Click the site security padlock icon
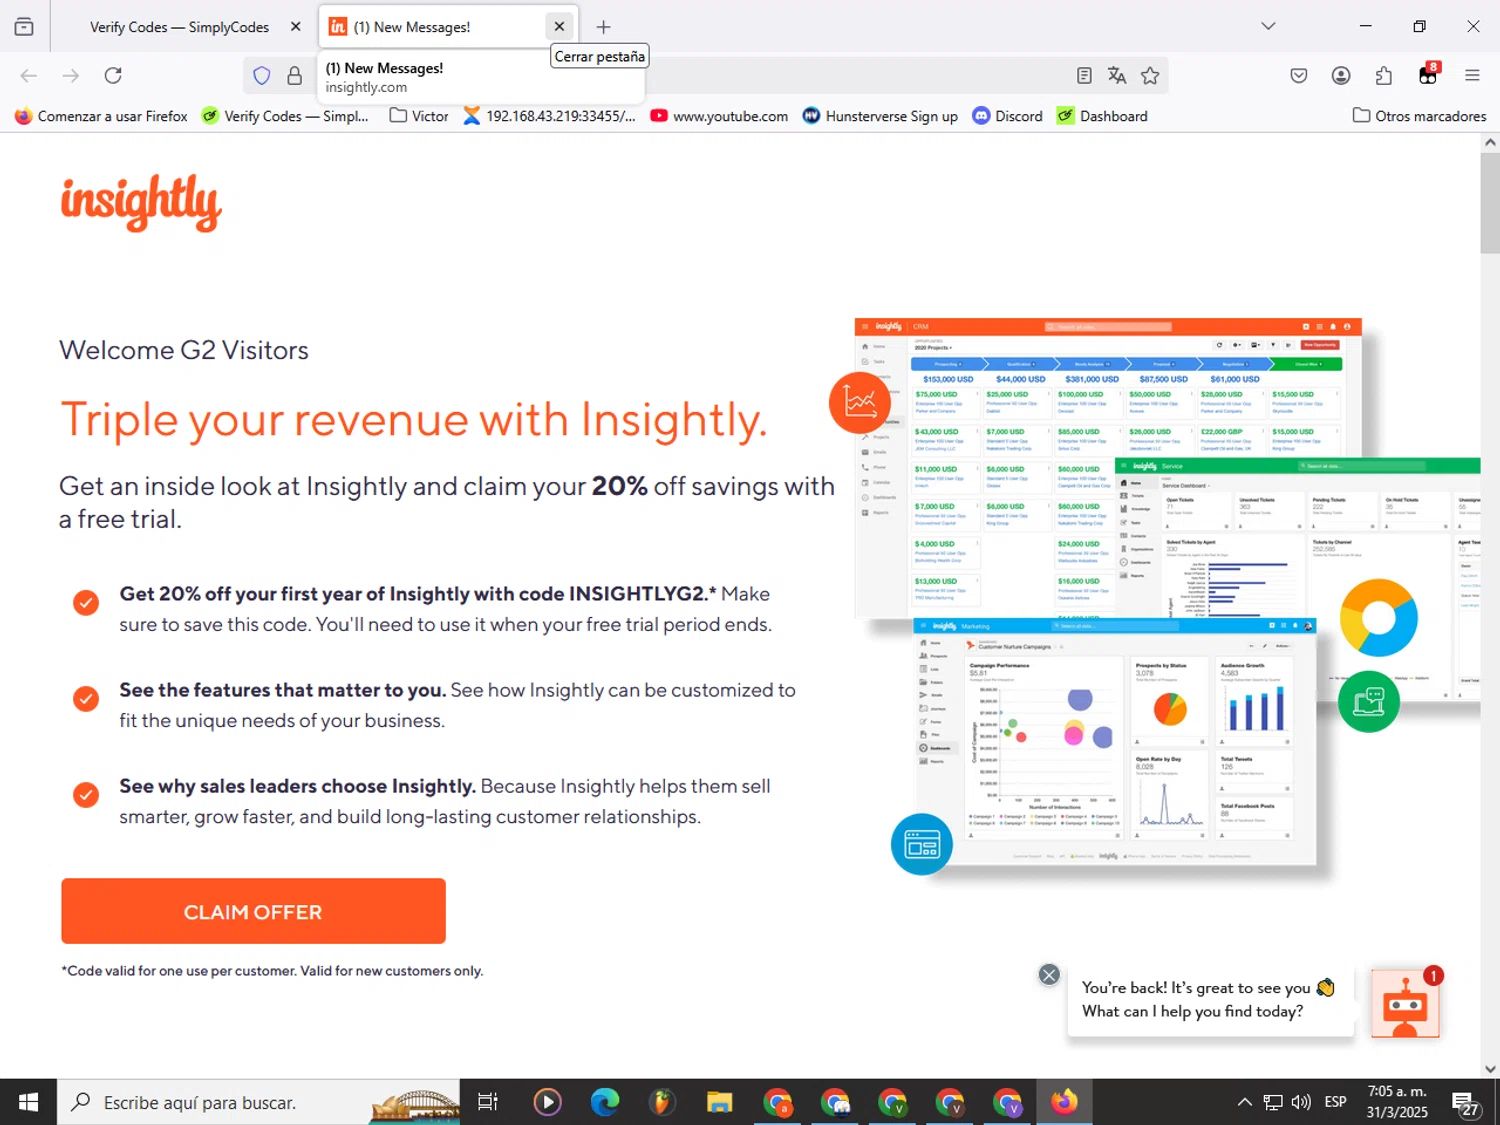 point(294,75)
